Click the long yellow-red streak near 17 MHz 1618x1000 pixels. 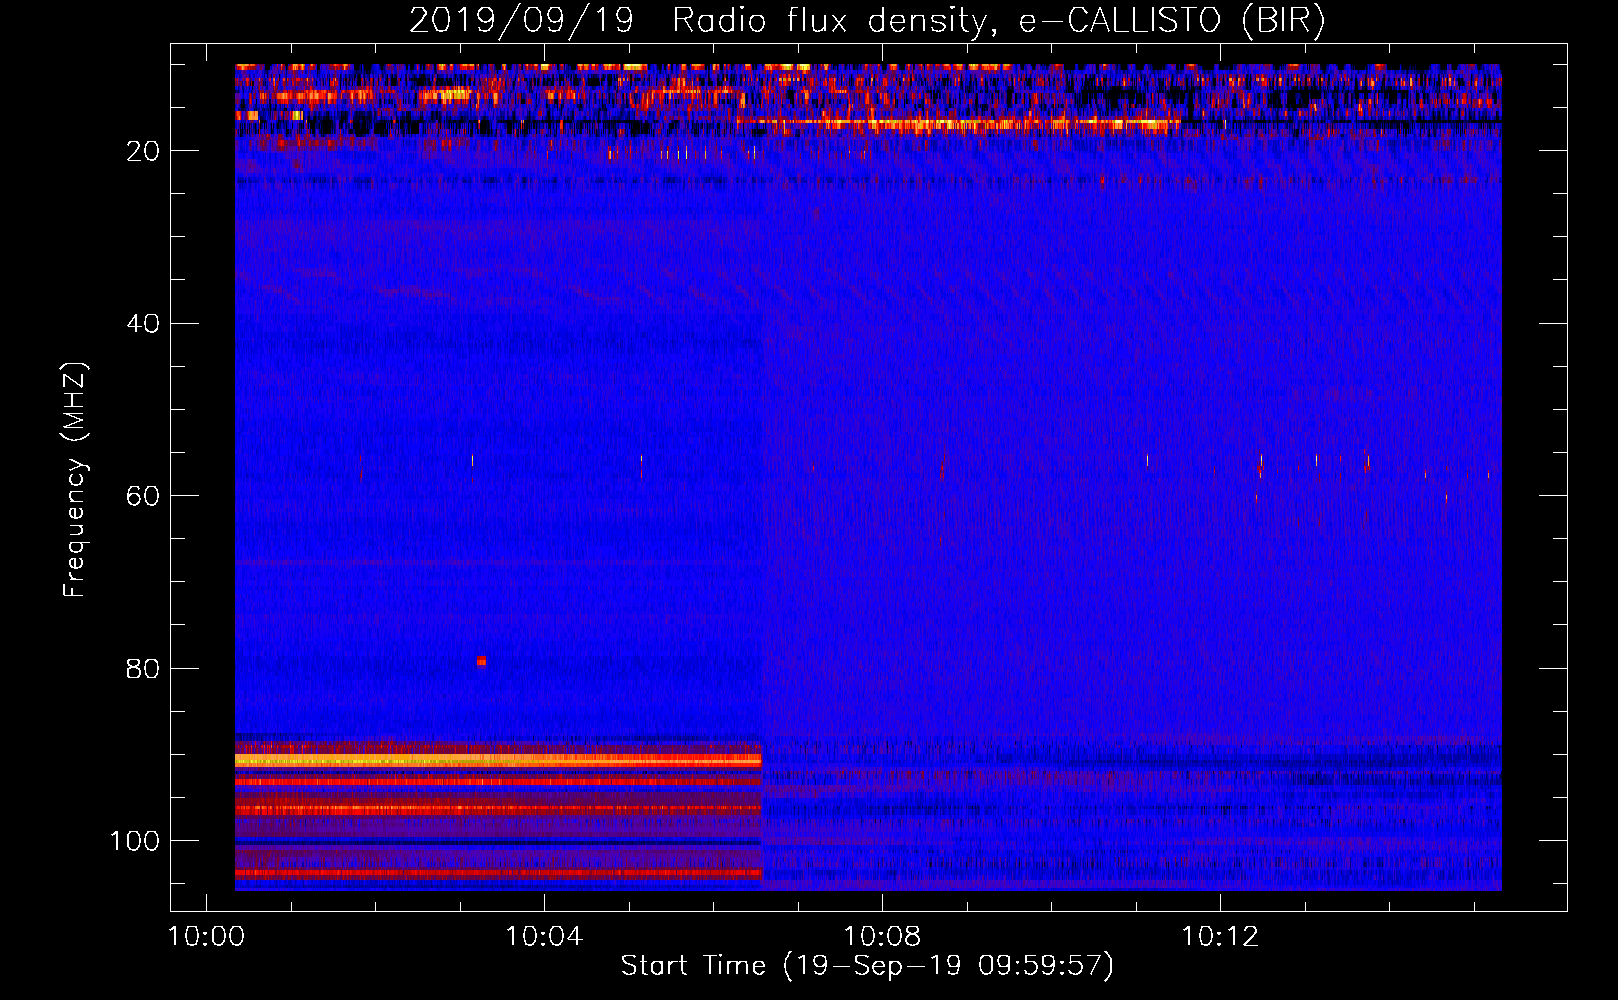958,124
